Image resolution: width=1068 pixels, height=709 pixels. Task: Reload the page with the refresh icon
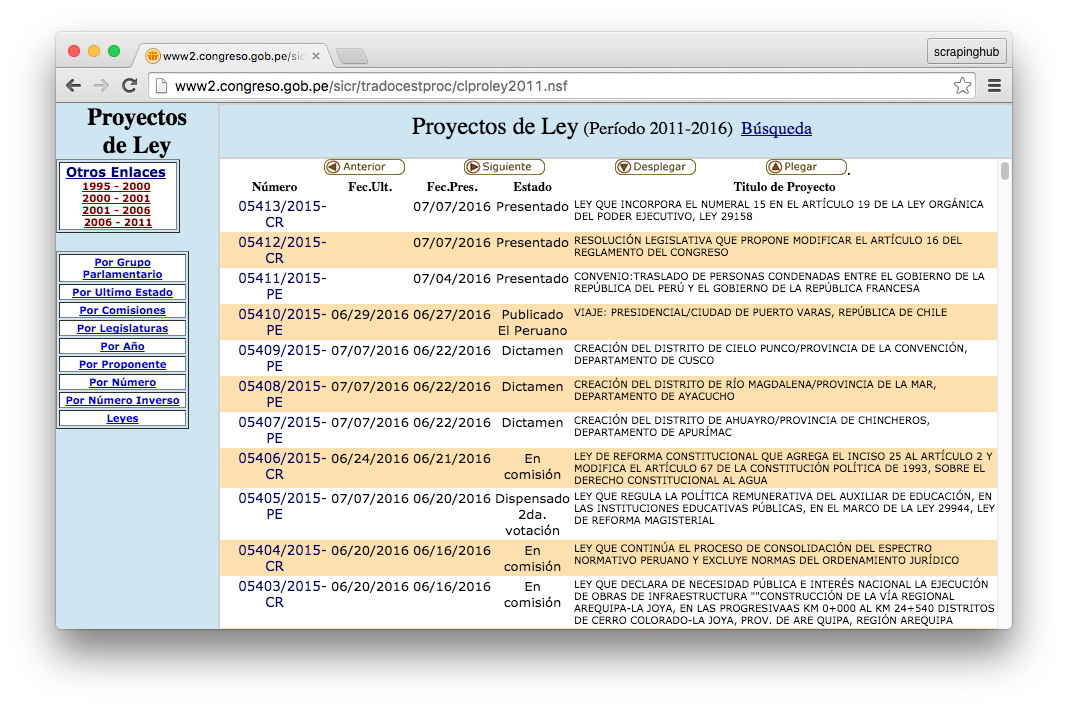129,86
